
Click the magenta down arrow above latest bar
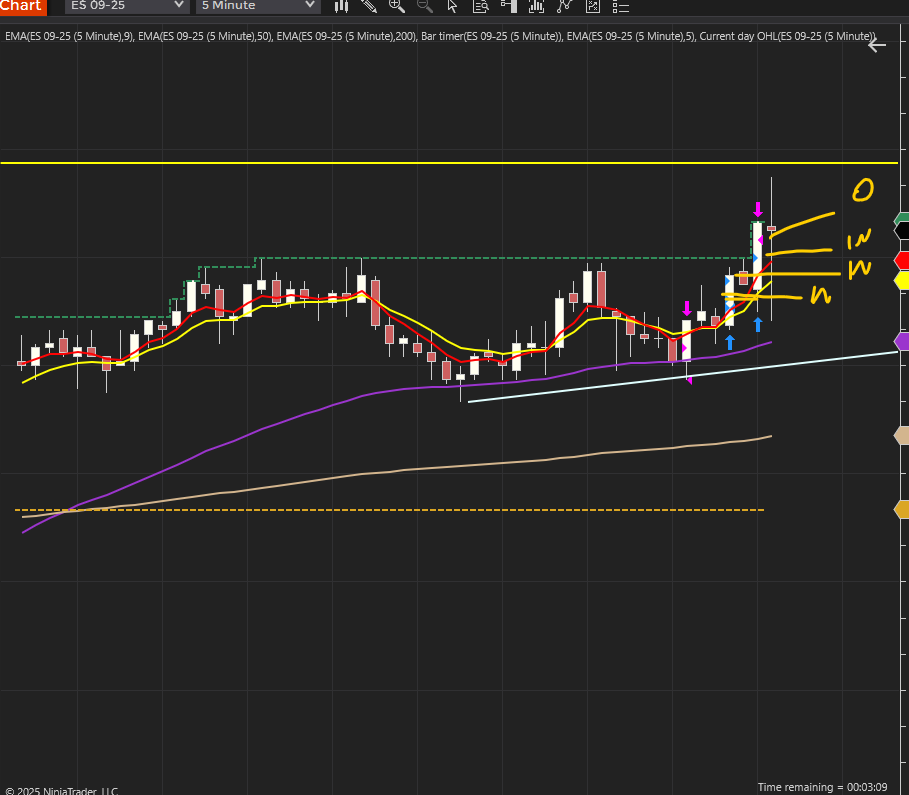pos(758,209)
